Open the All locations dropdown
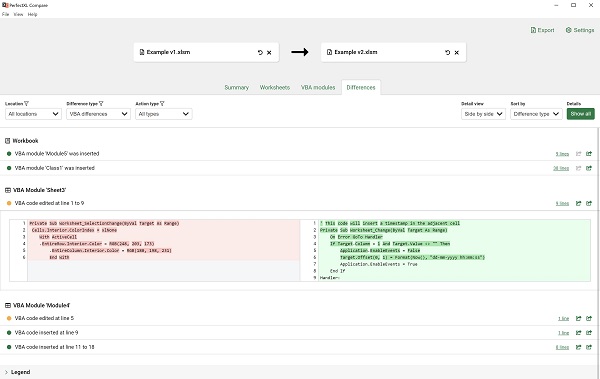Viewport: 600px width, 379px height. click(x=33, y=114)
